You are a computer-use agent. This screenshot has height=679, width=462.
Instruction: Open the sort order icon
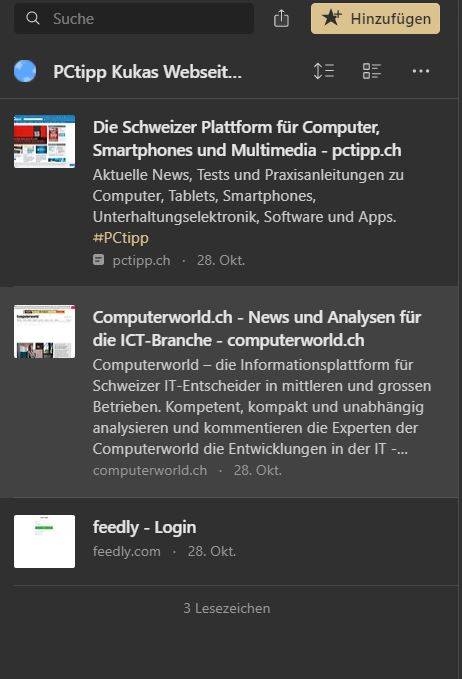324,71
